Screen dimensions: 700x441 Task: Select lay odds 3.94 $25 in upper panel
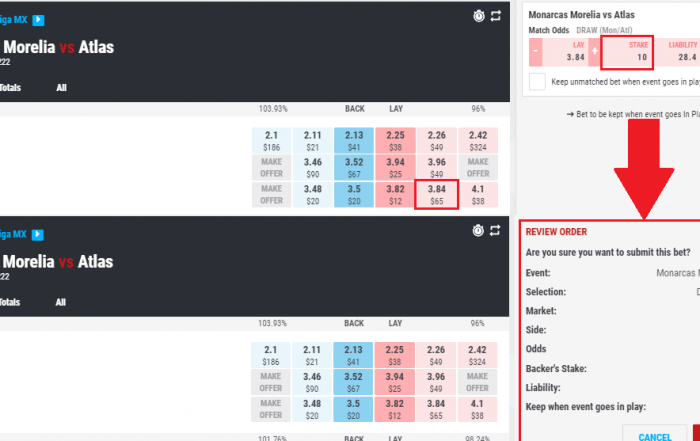(x=395, y=167)
